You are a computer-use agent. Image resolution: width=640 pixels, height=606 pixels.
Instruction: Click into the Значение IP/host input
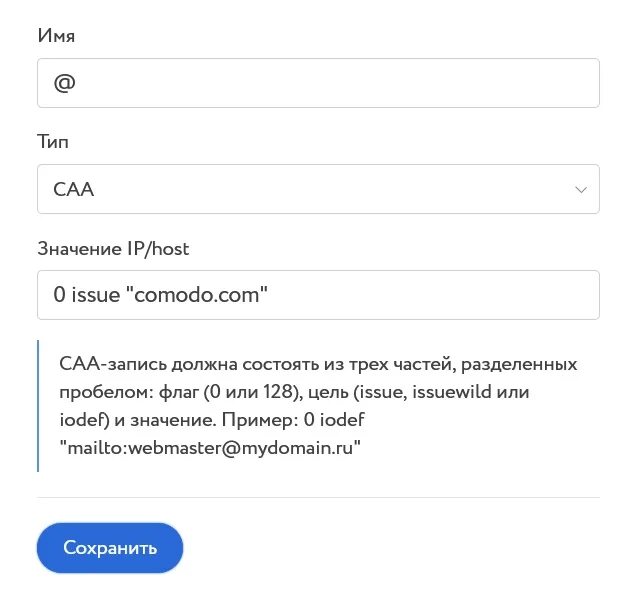[318, 295]
